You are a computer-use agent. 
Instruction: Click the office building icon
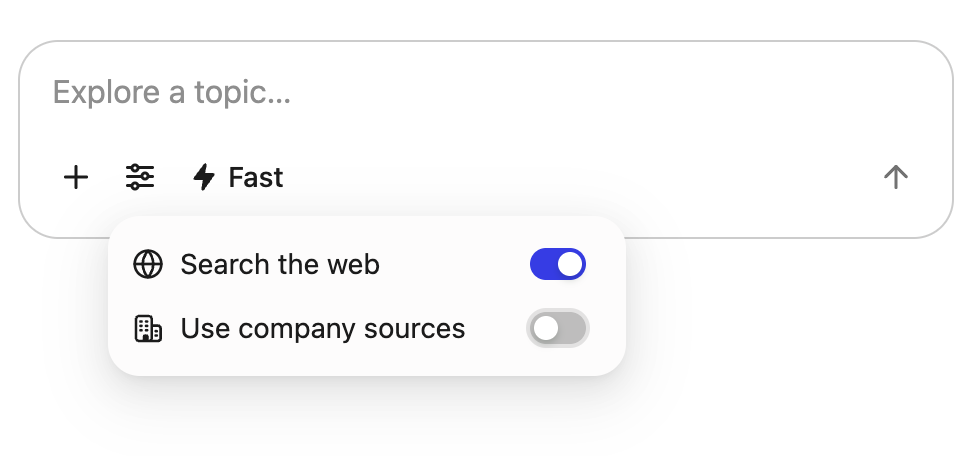(x=148, y=328)
